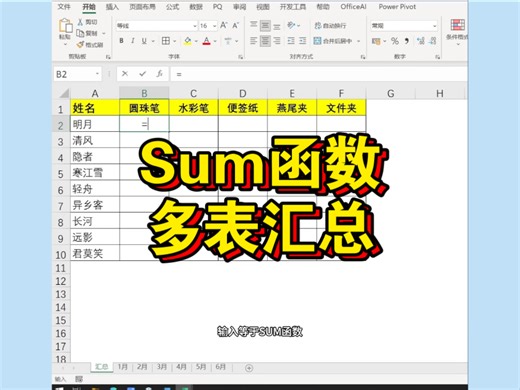The image size is (520, 390).
Task: Click the accounting number format icon
Action: 376,41
